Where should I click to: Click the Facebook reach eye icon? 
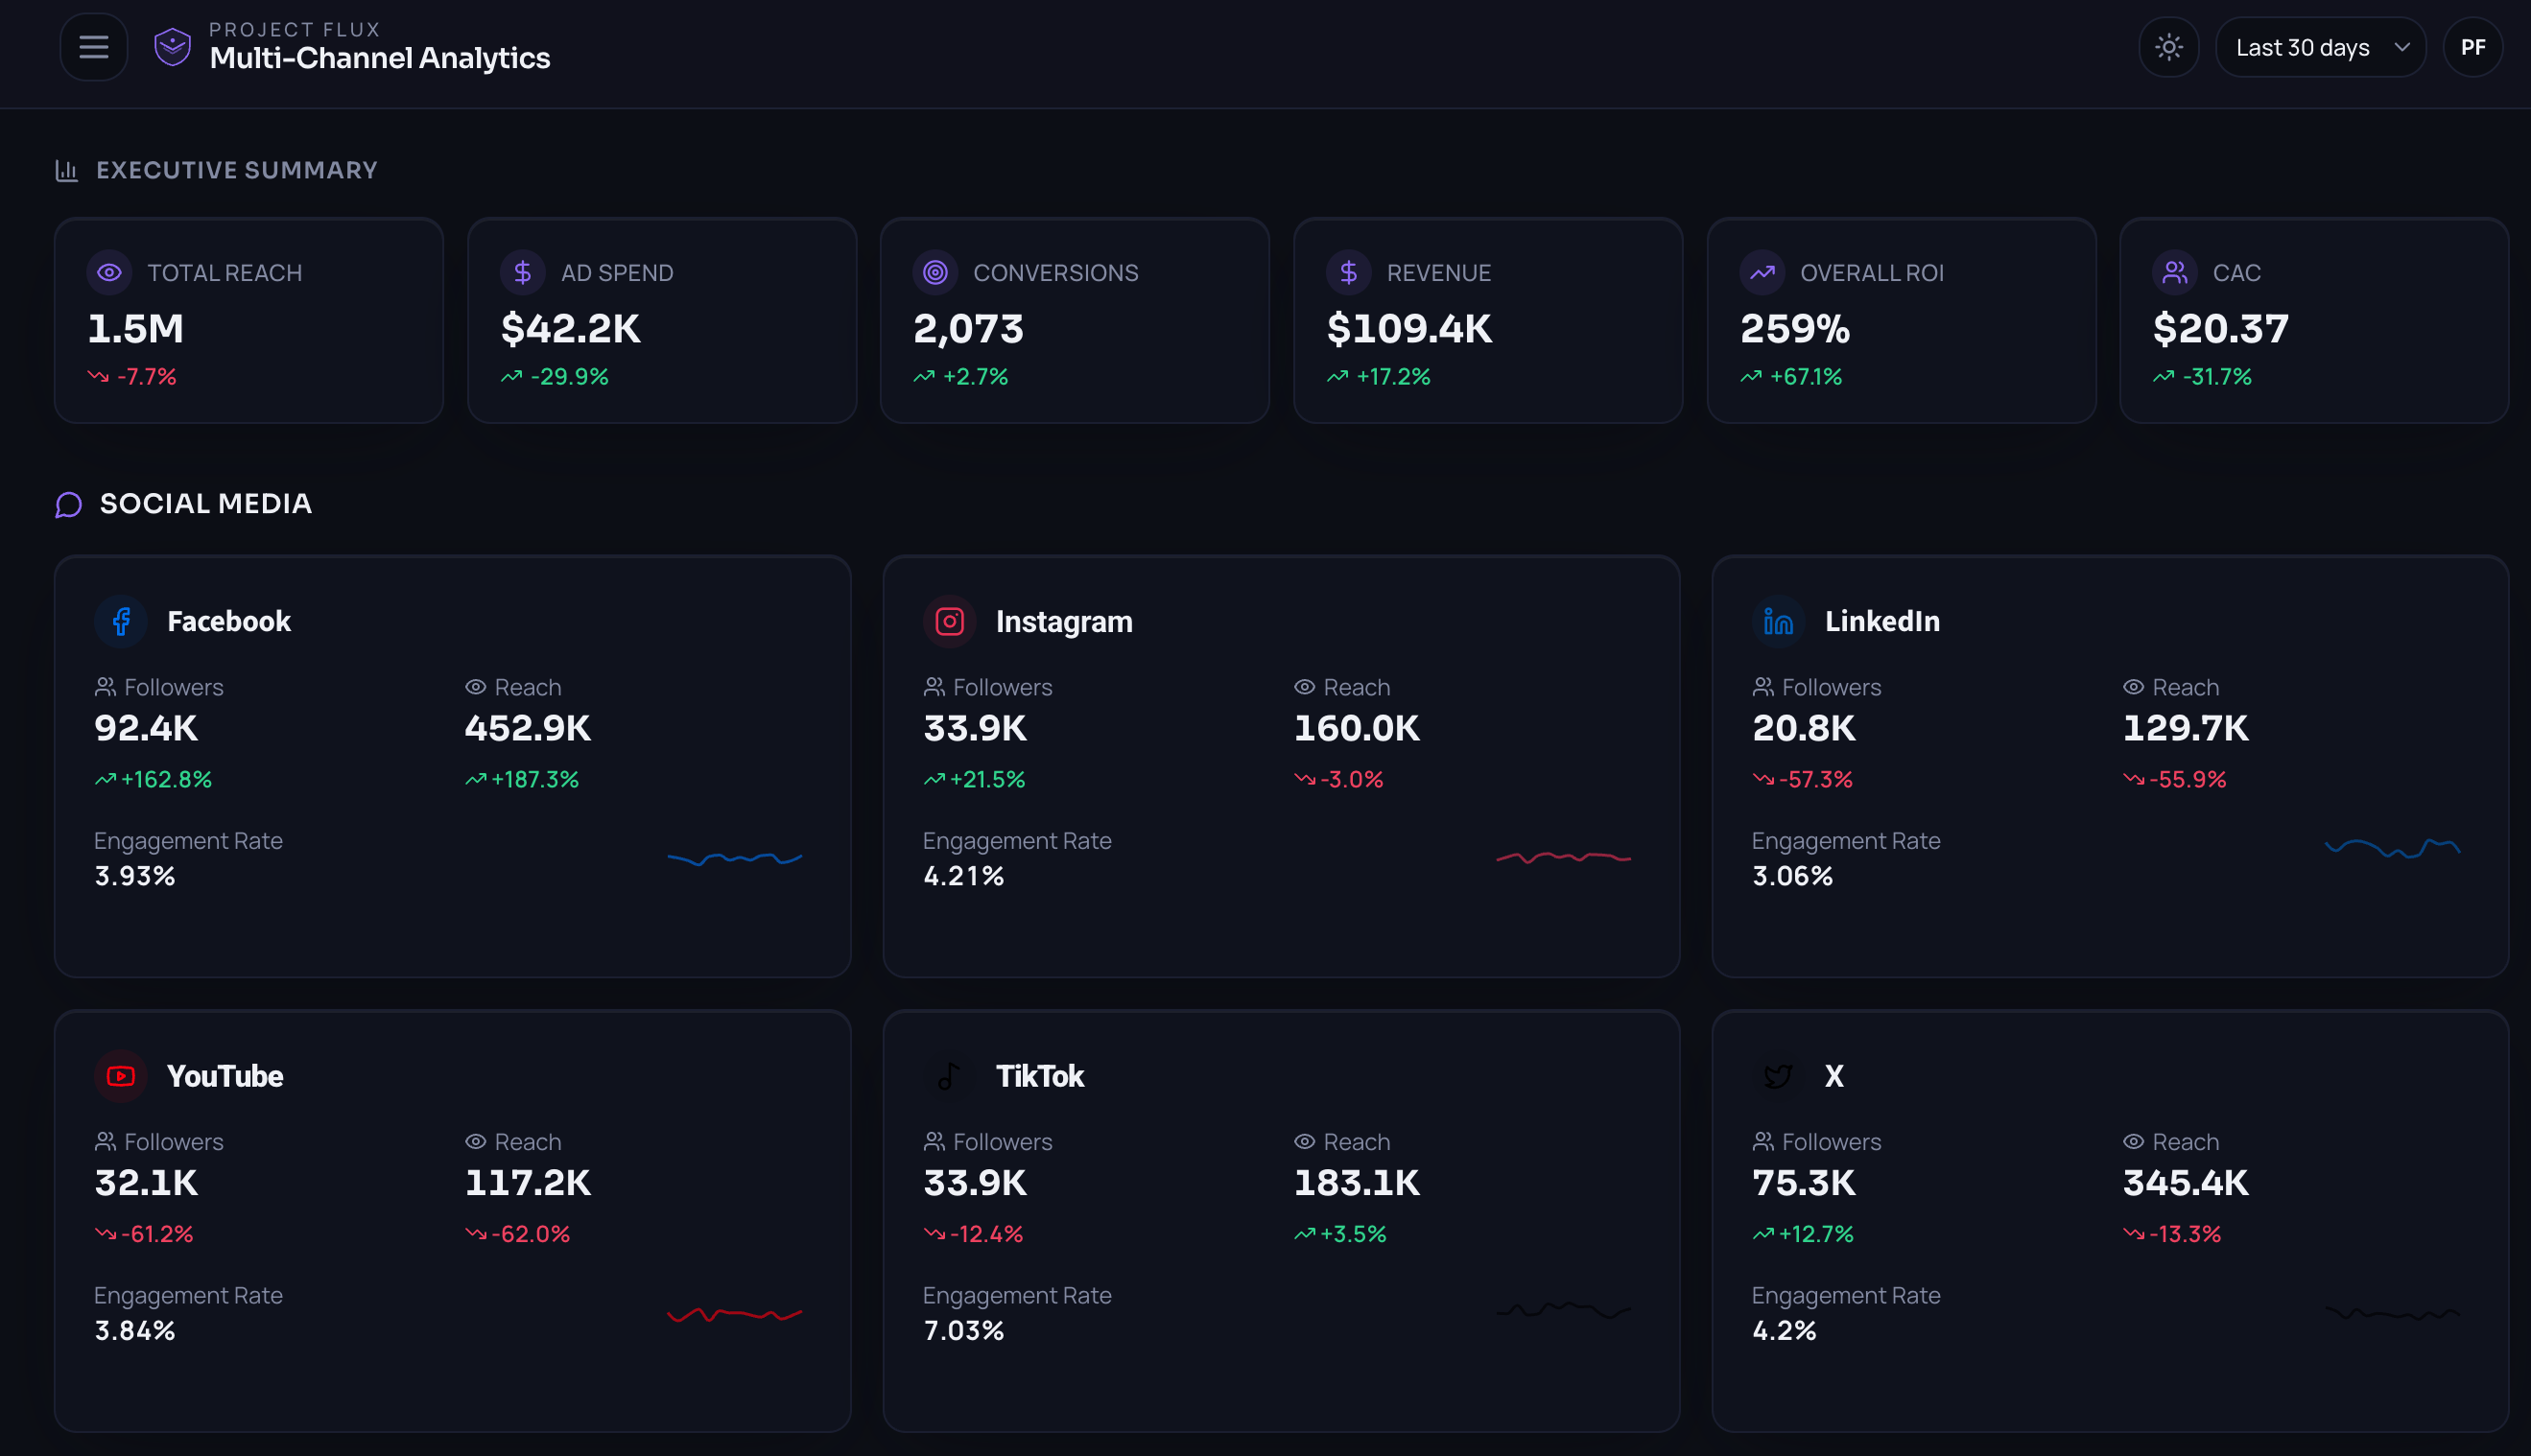(x=475, y=687)
